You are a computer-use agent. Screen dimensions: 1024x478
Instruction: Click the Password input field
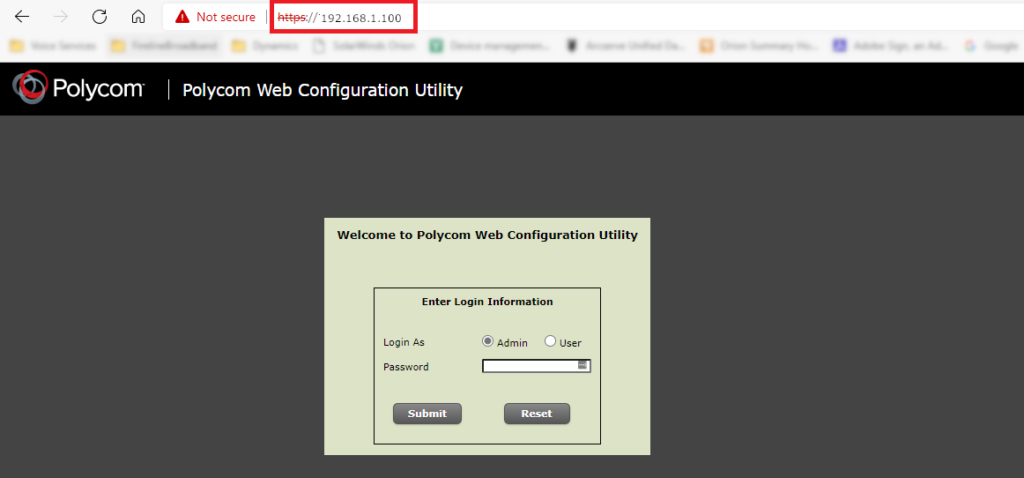[x=536, y=366]
